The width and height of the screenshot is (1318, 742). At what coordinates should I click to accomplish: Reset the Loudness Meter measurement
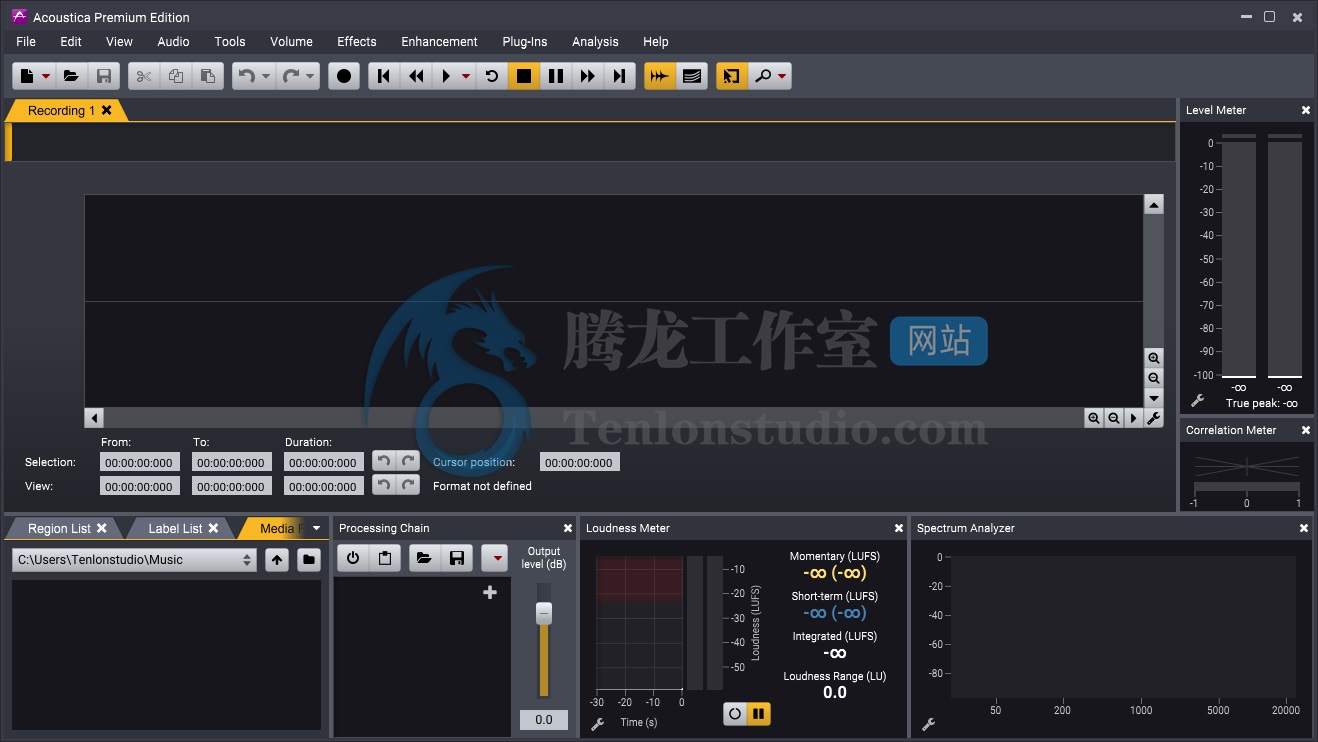(735, 714)
